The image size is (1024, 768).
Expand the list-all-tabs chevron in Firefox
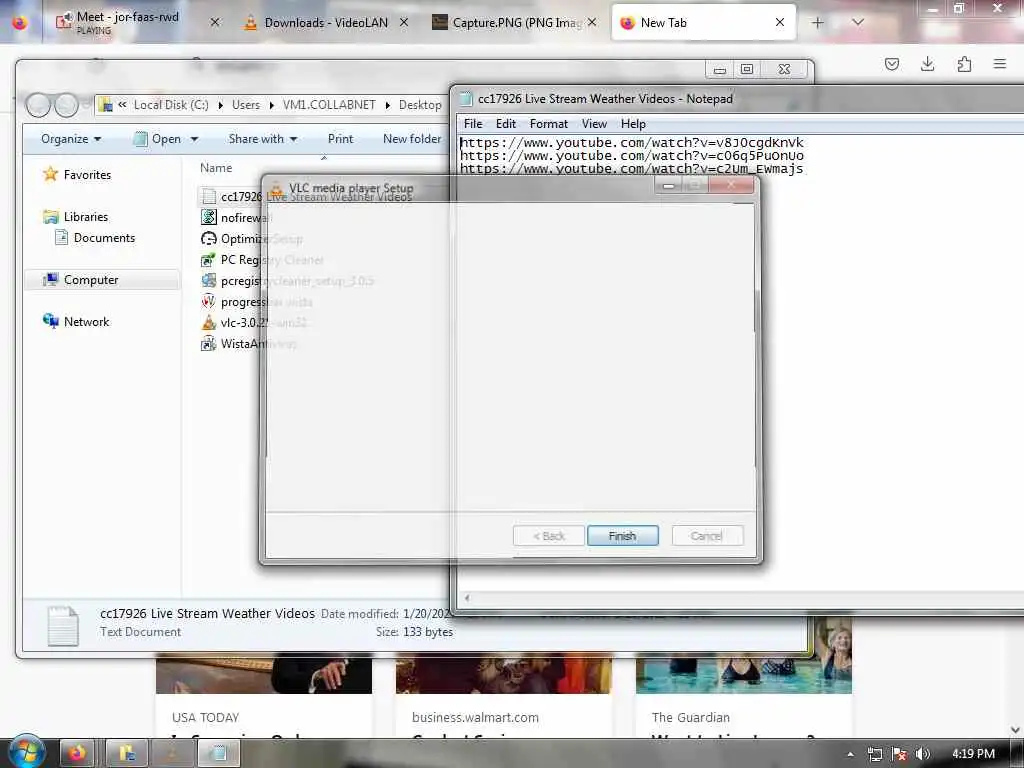858,23
